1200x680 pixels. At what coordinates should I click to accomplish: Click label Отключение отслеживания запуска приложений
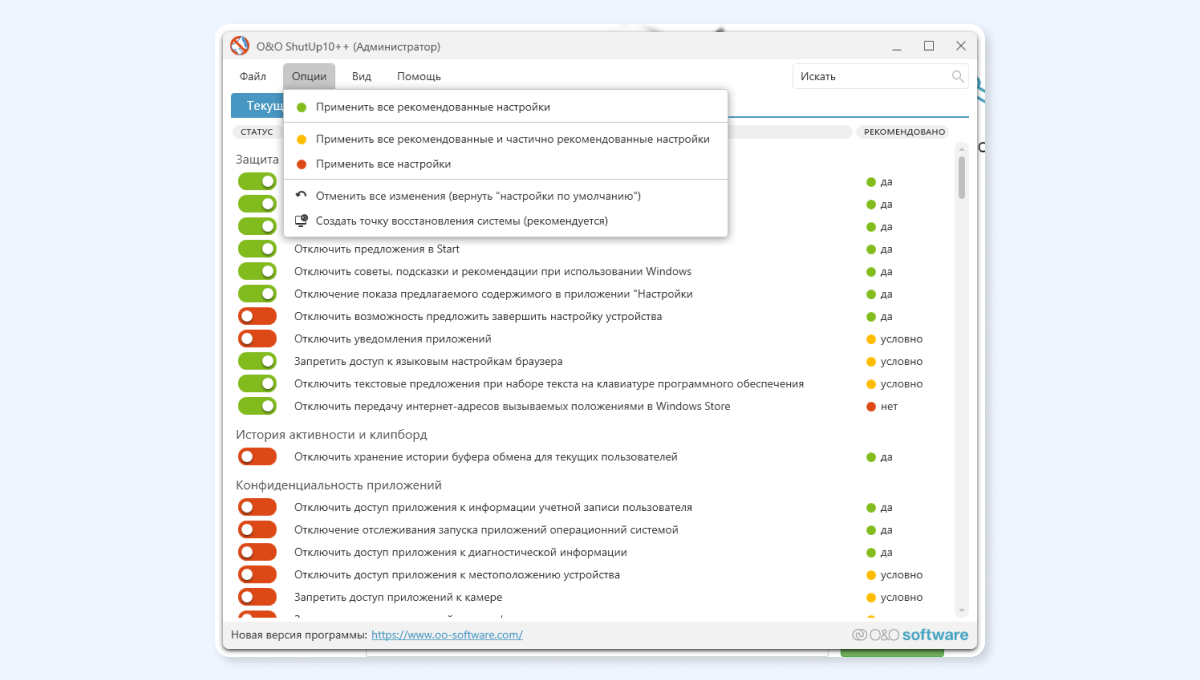pos(486,530)
